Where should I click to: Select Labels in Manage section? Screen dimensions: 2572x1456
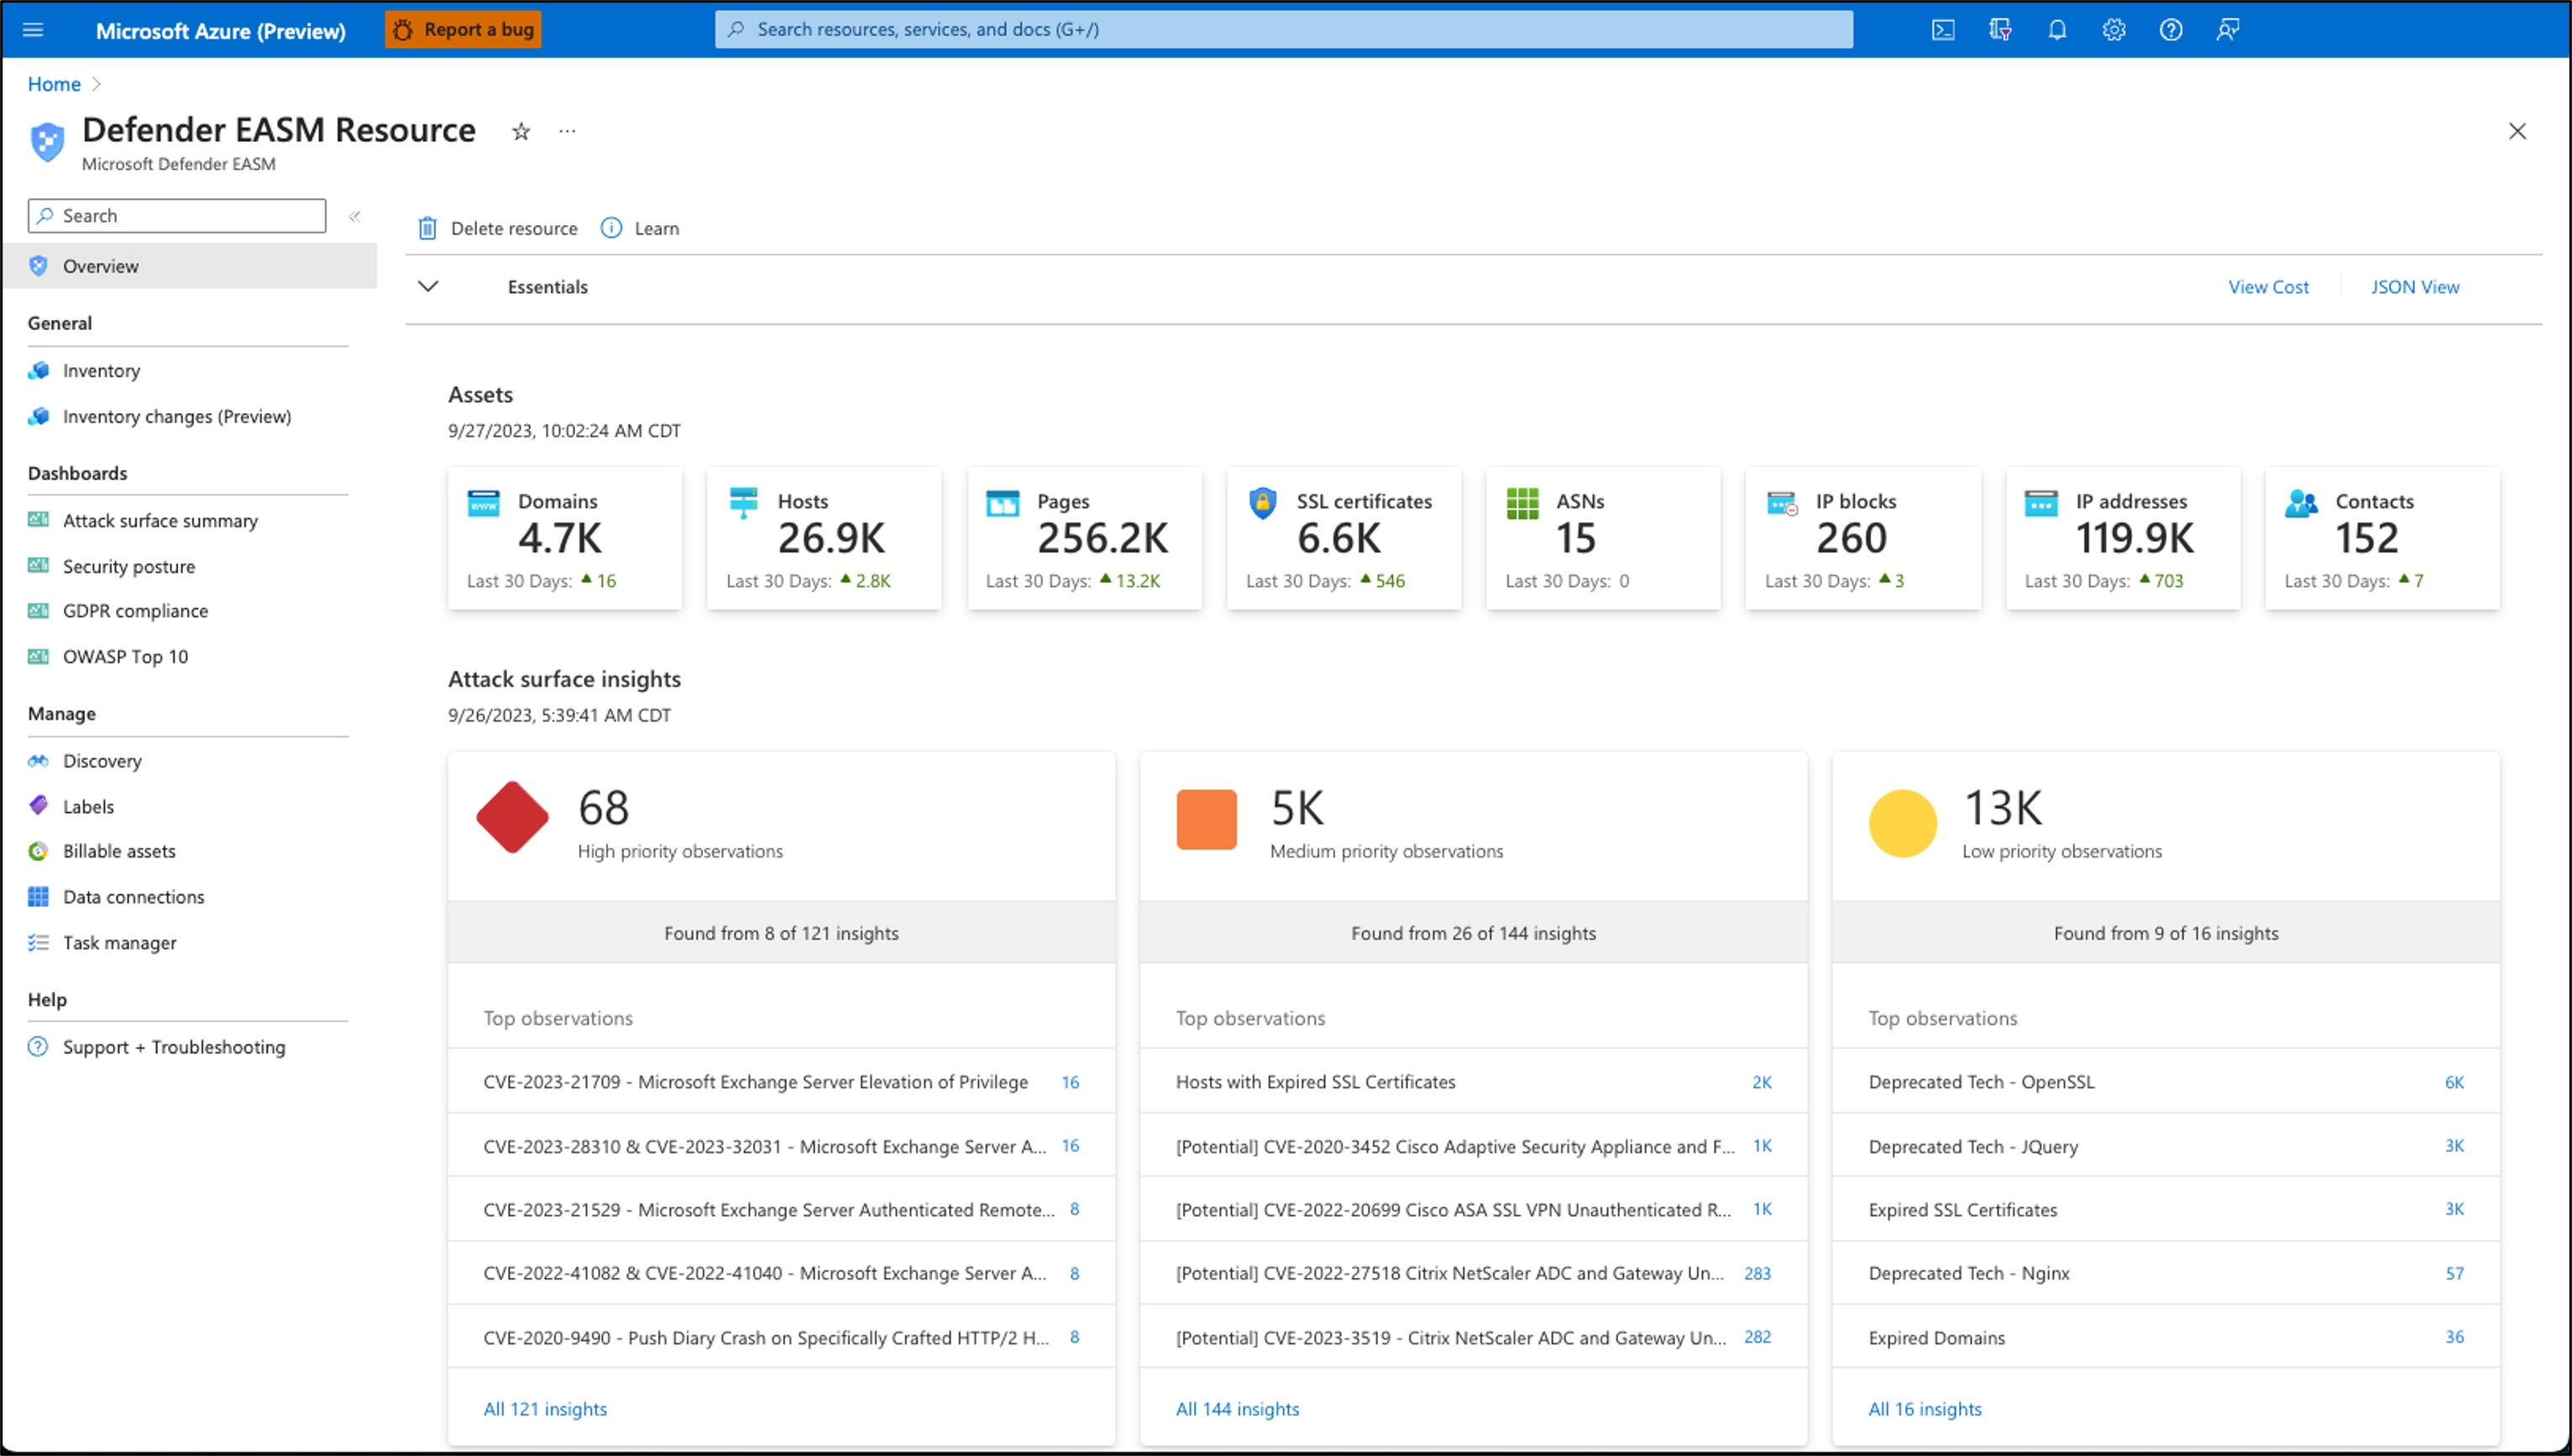[88, 806]
